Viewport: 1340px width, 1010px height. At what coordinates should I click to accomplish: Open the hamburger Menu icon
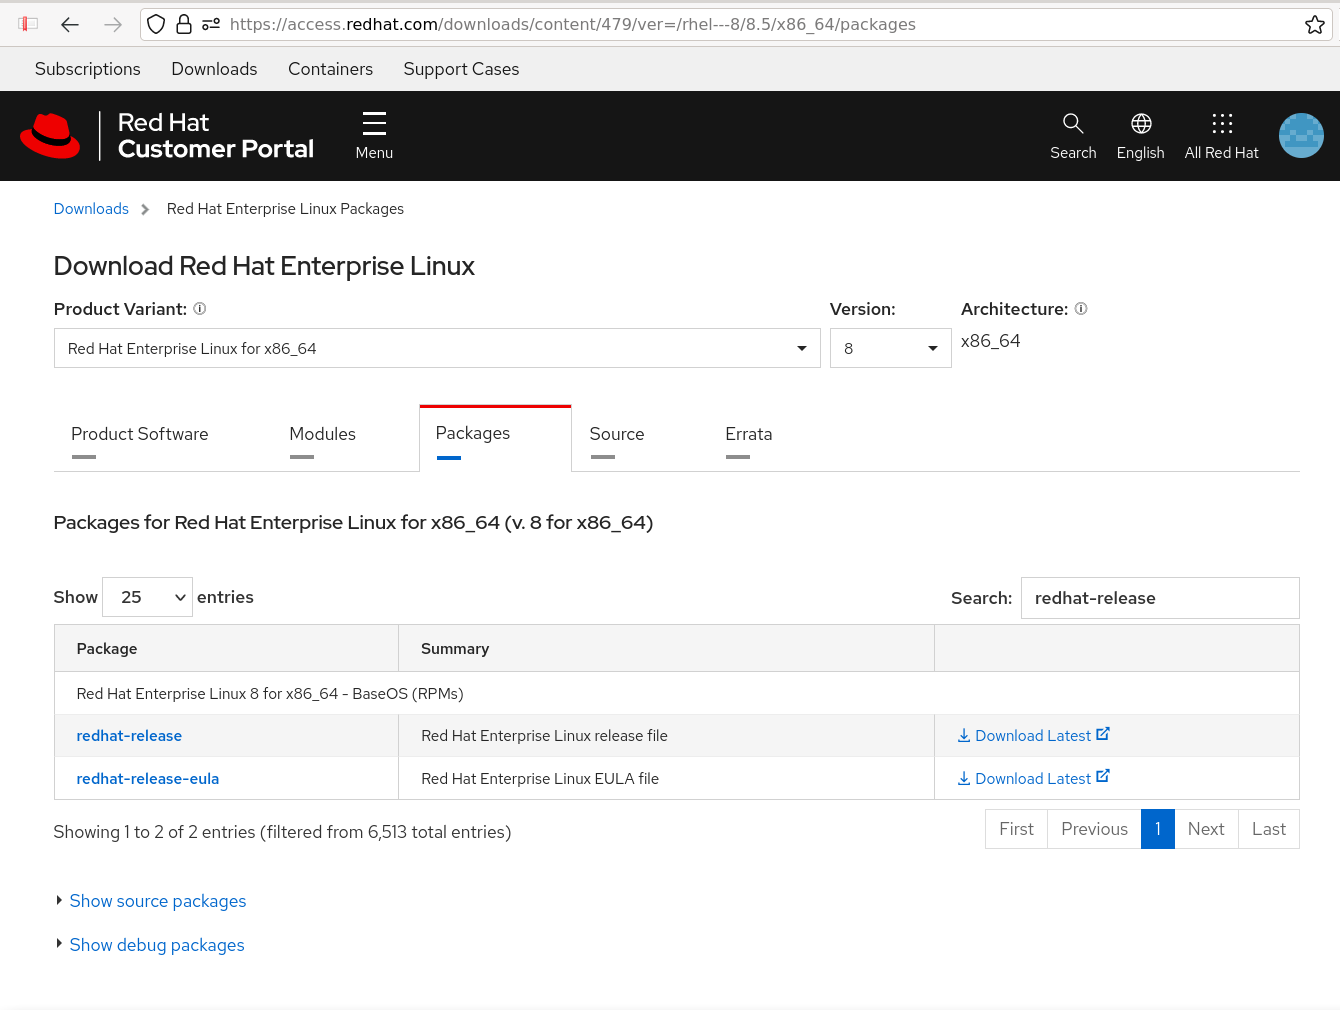point(374,124)
